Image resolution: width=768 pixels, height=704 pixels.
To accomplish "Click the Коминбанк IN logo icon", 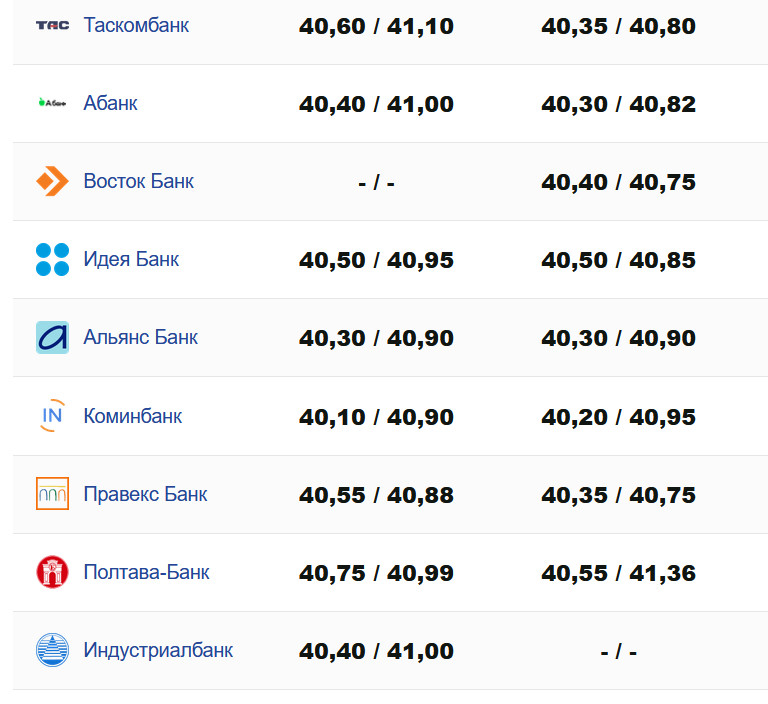I will pos(52,415).
